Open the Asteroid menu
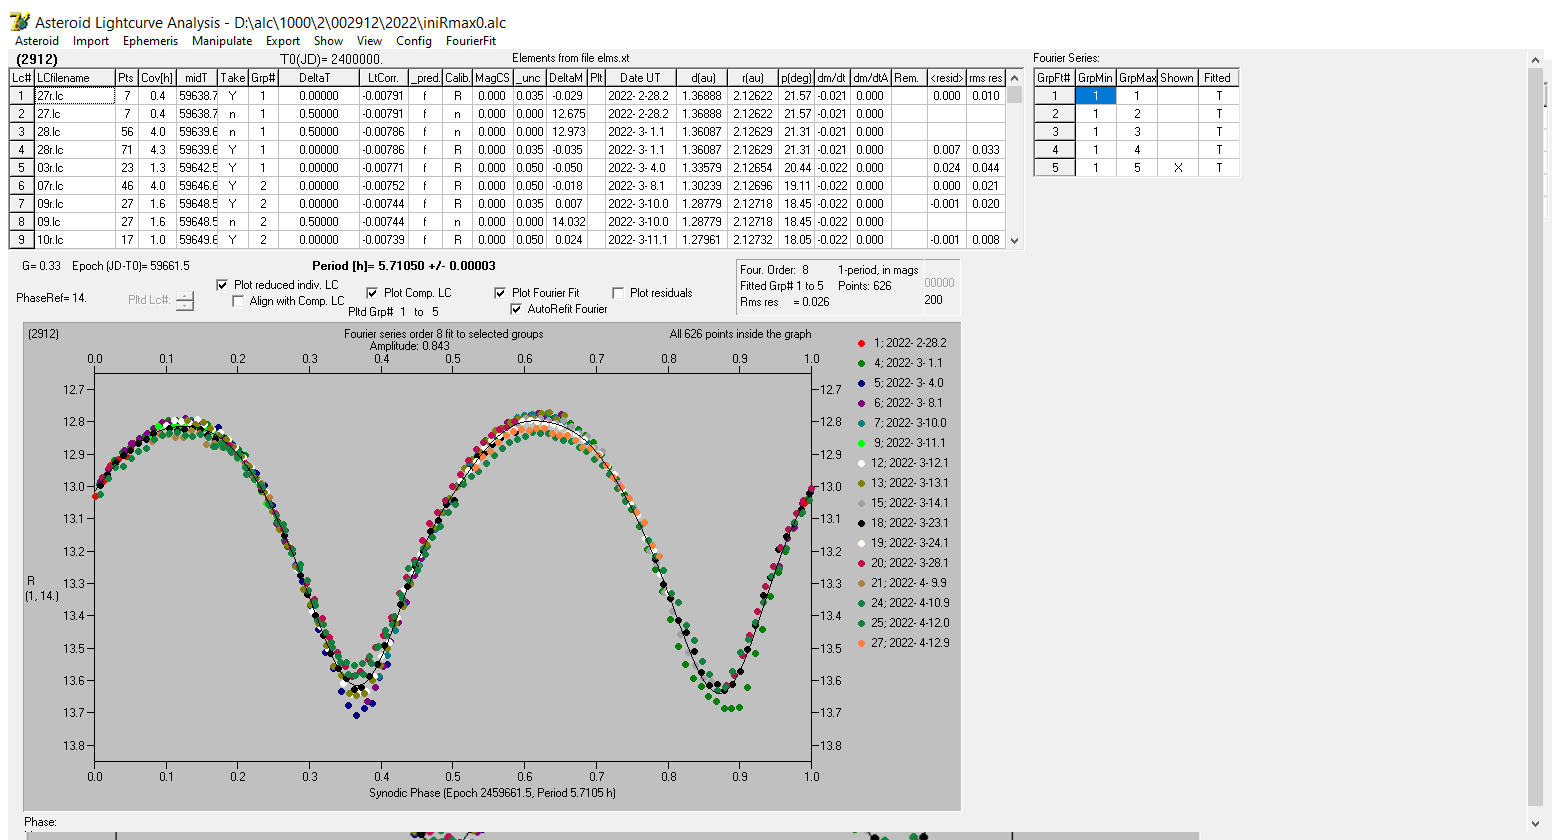 [37, 41]
